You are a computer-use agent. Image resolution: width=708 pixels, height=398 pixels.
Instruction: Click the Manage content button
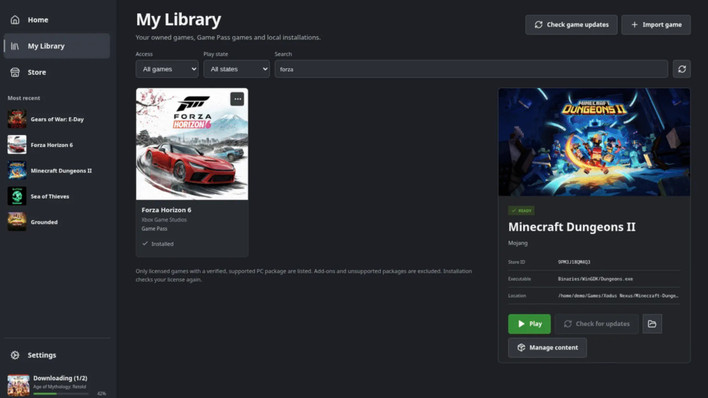point(547,348)
